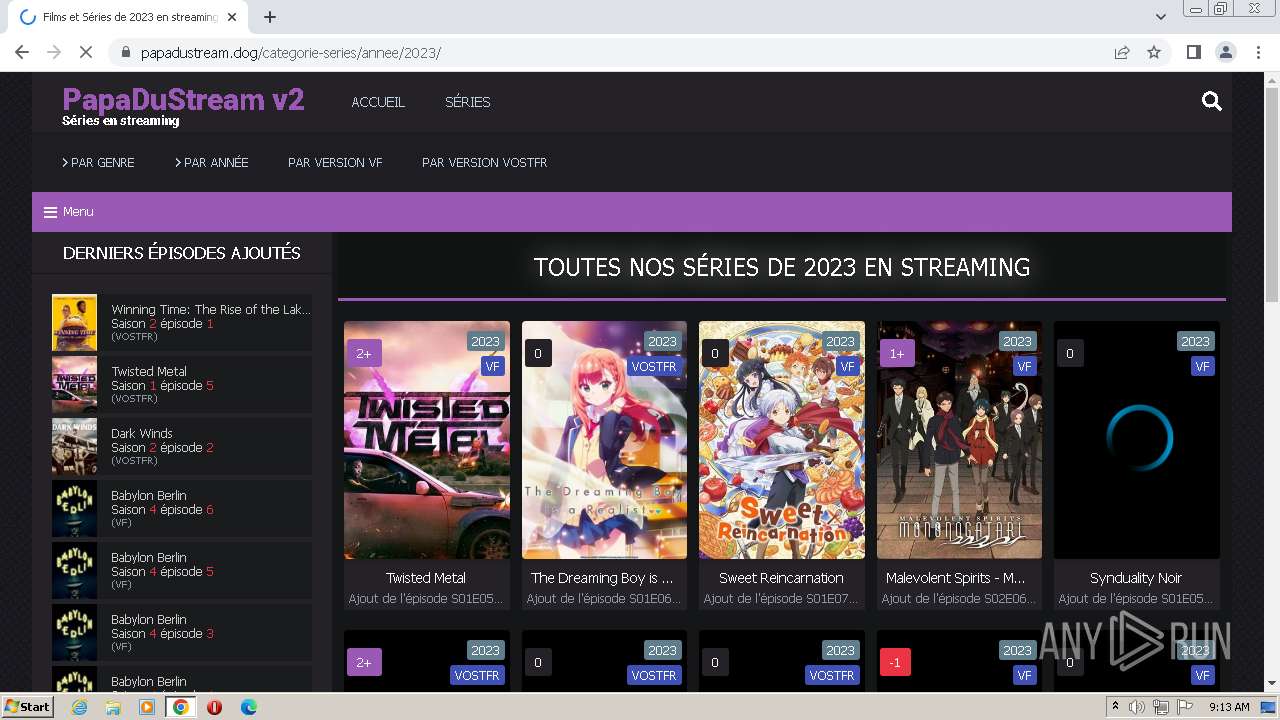Expand the PAR ANNÉE submenu

pos(212,162)
